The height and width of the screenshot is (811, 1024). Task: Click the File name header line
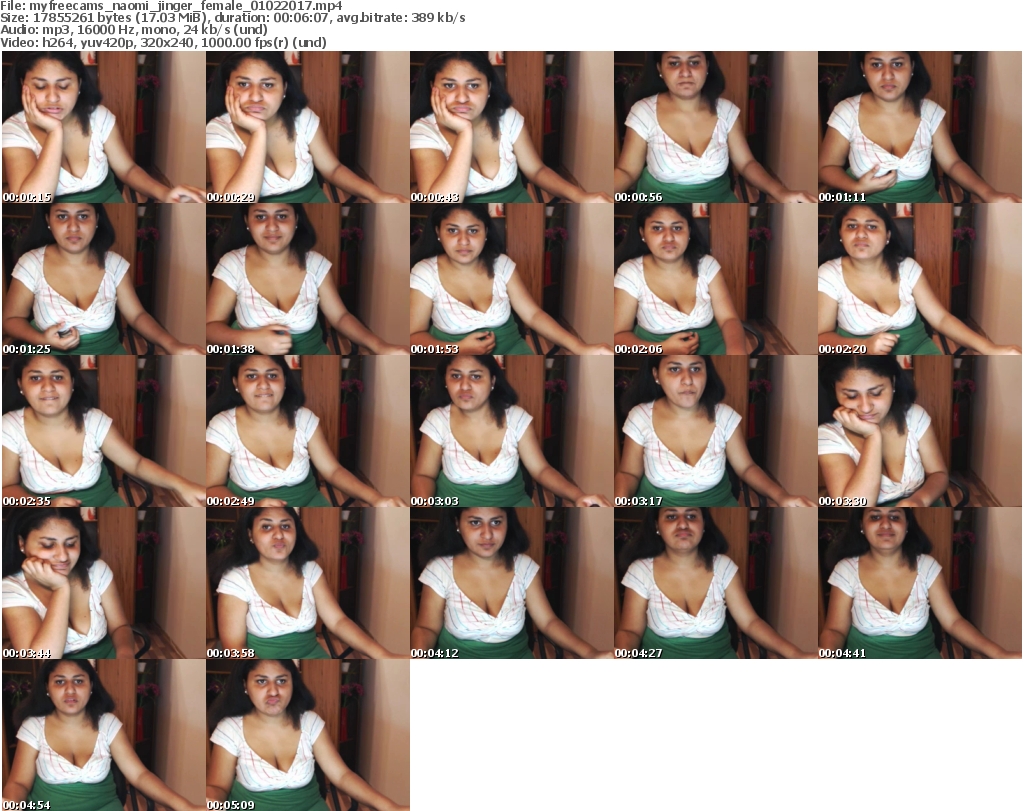171,6
